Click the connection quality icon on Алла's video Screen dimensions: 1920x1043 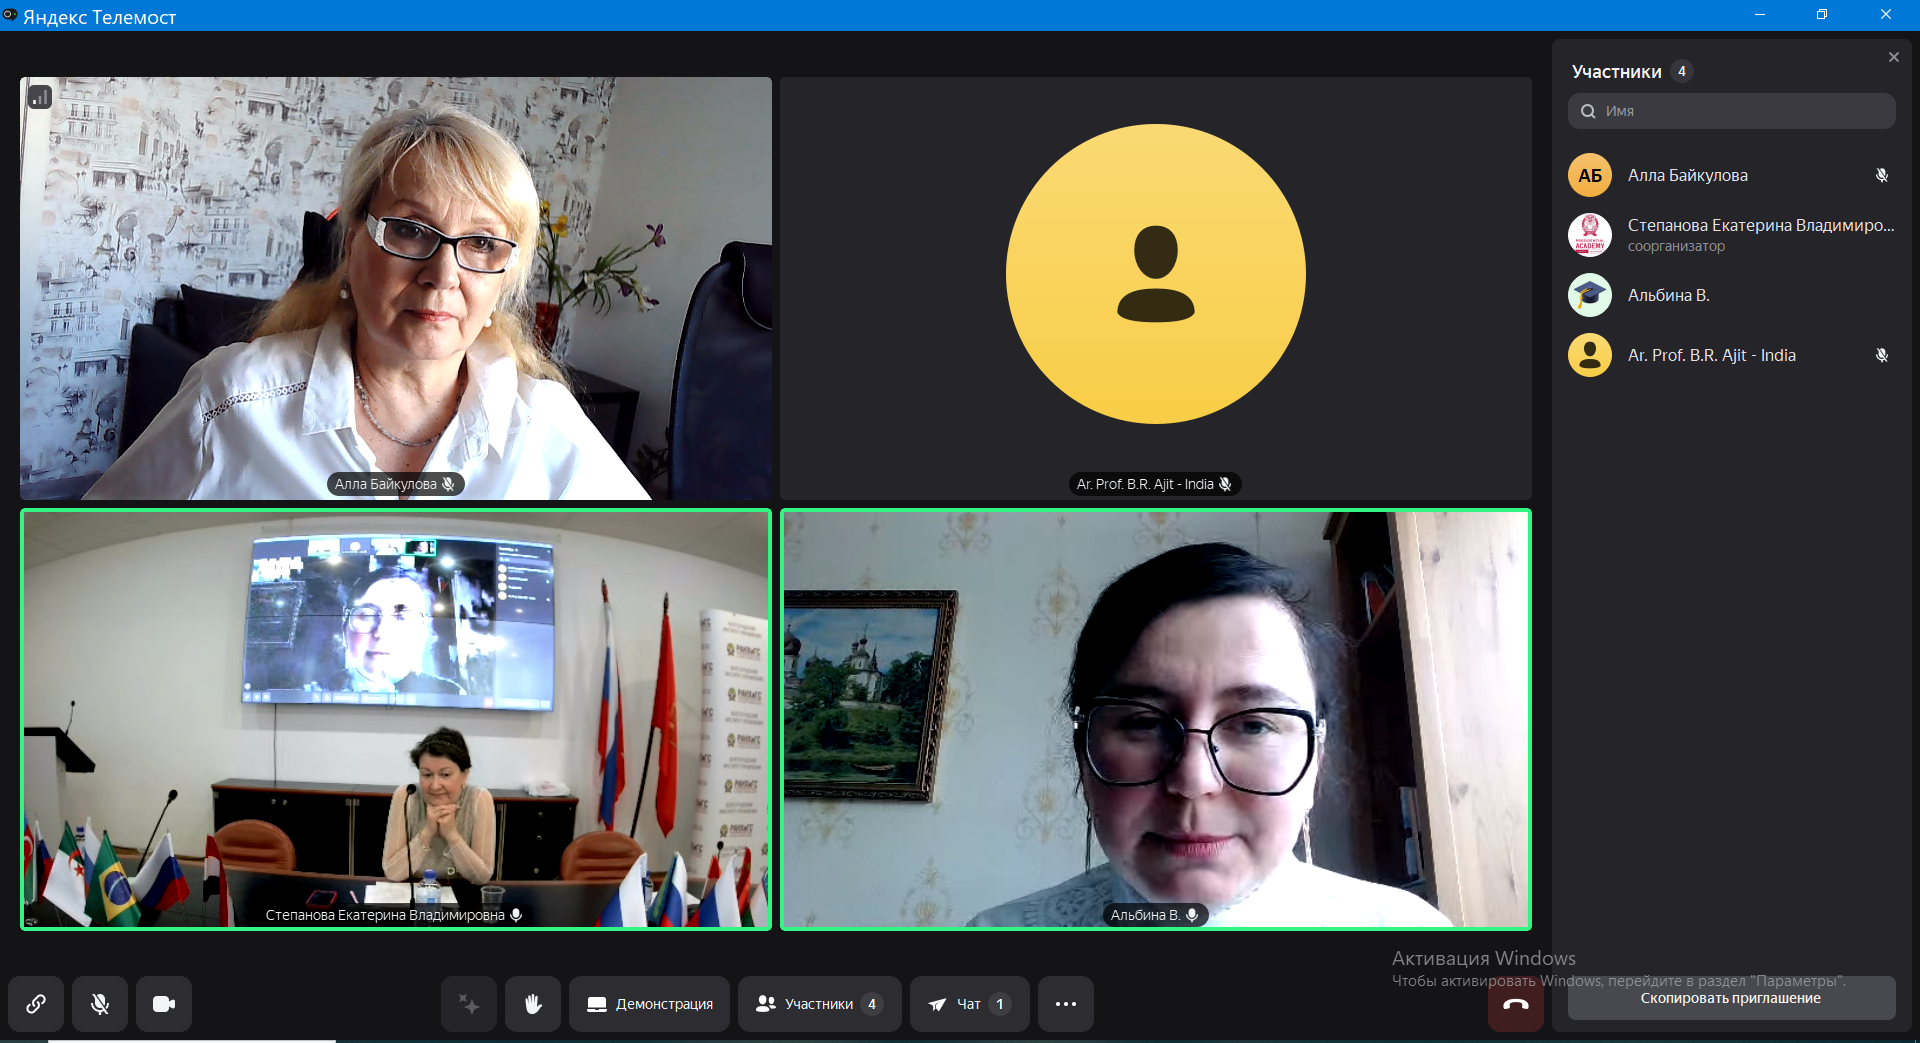click(x=40, y=97)
